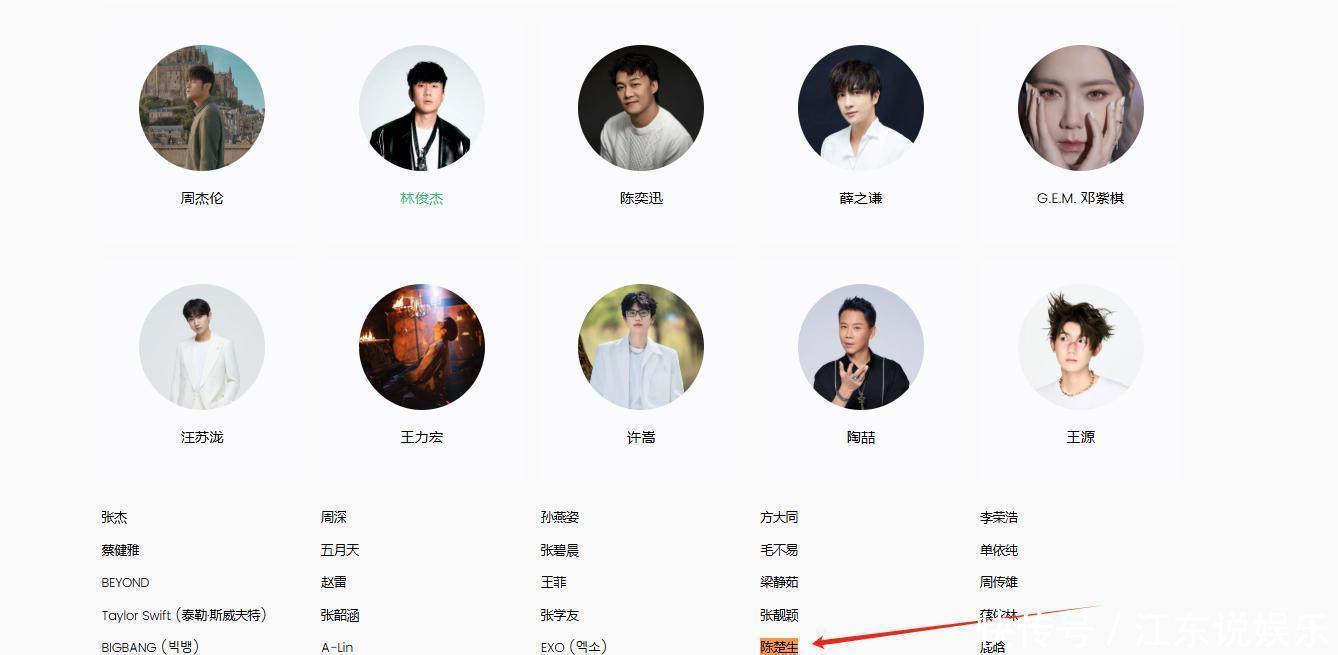Click the 五月天 band link
The height and width of the screenshot is (655, 1338).
[340, 550]
